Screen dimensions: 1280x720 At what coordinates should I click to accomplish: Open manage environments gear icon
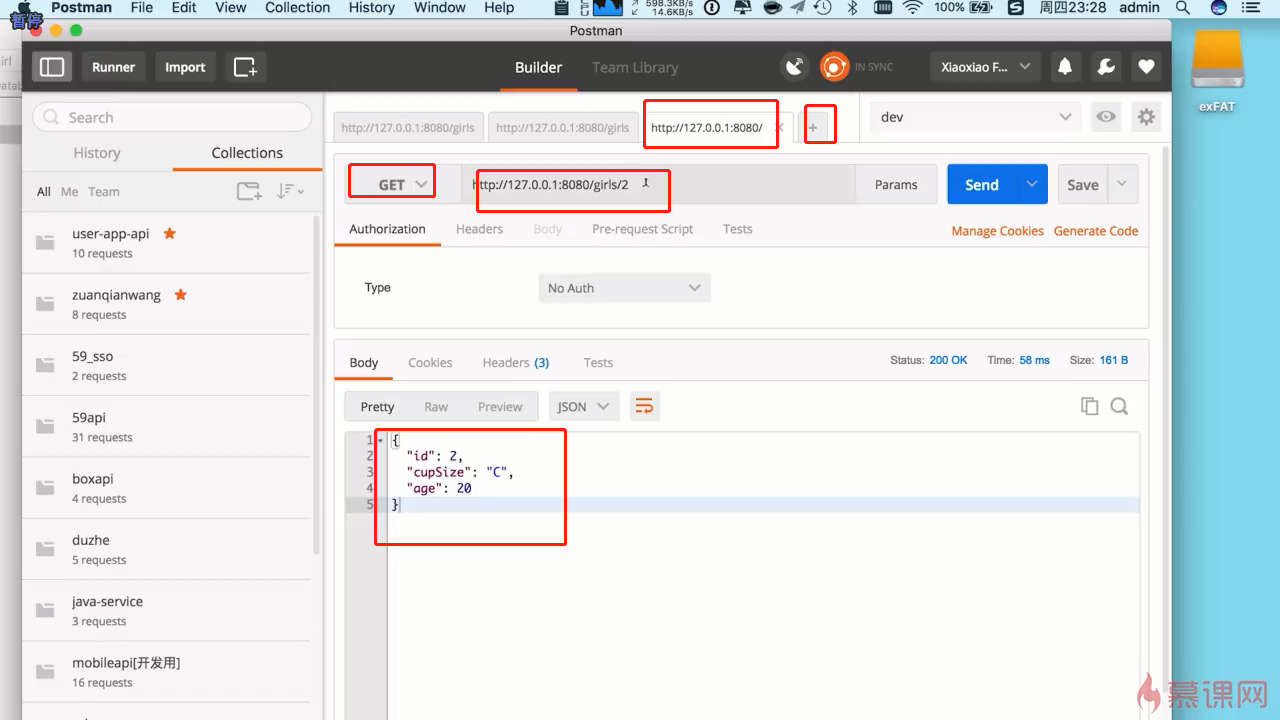pyautogui.click(x=1146, y=117)
